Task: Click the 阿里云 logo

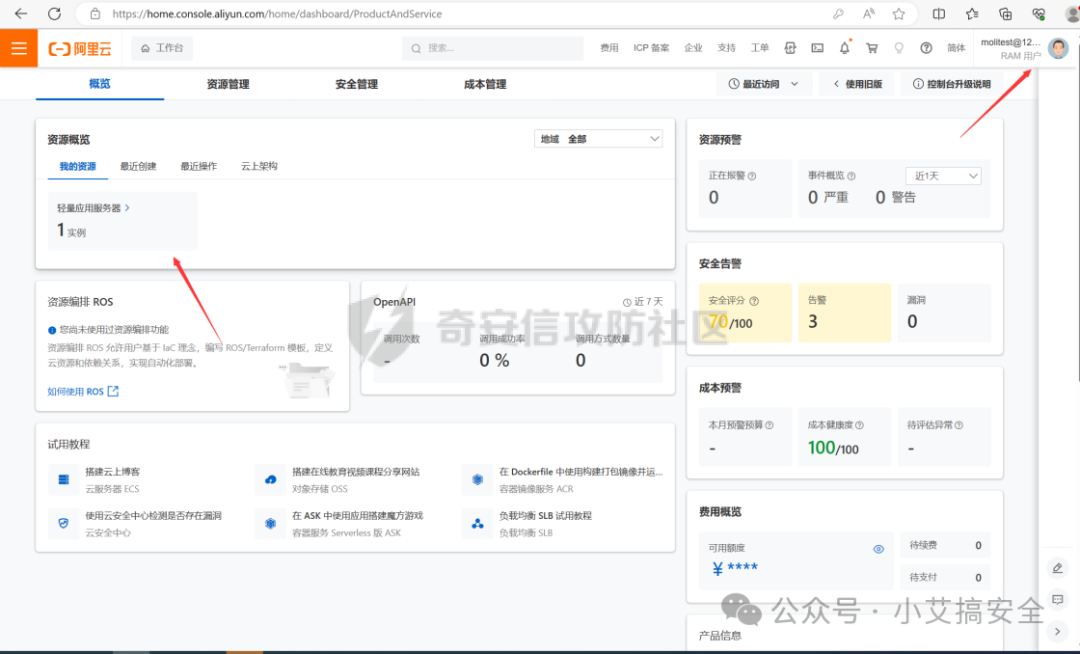Action: tap(80, 48)
